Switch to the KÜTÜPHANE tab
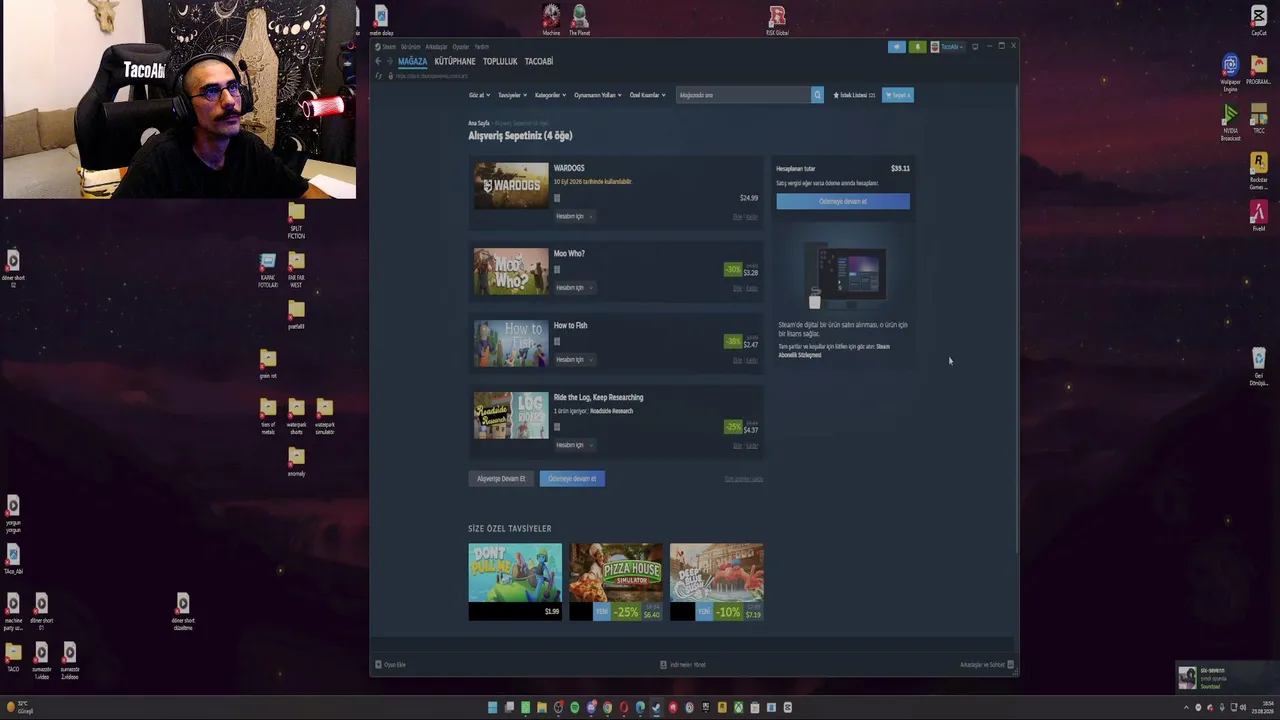The width and height of the screenshot is (1280, 720). click(x=455, y=62)
